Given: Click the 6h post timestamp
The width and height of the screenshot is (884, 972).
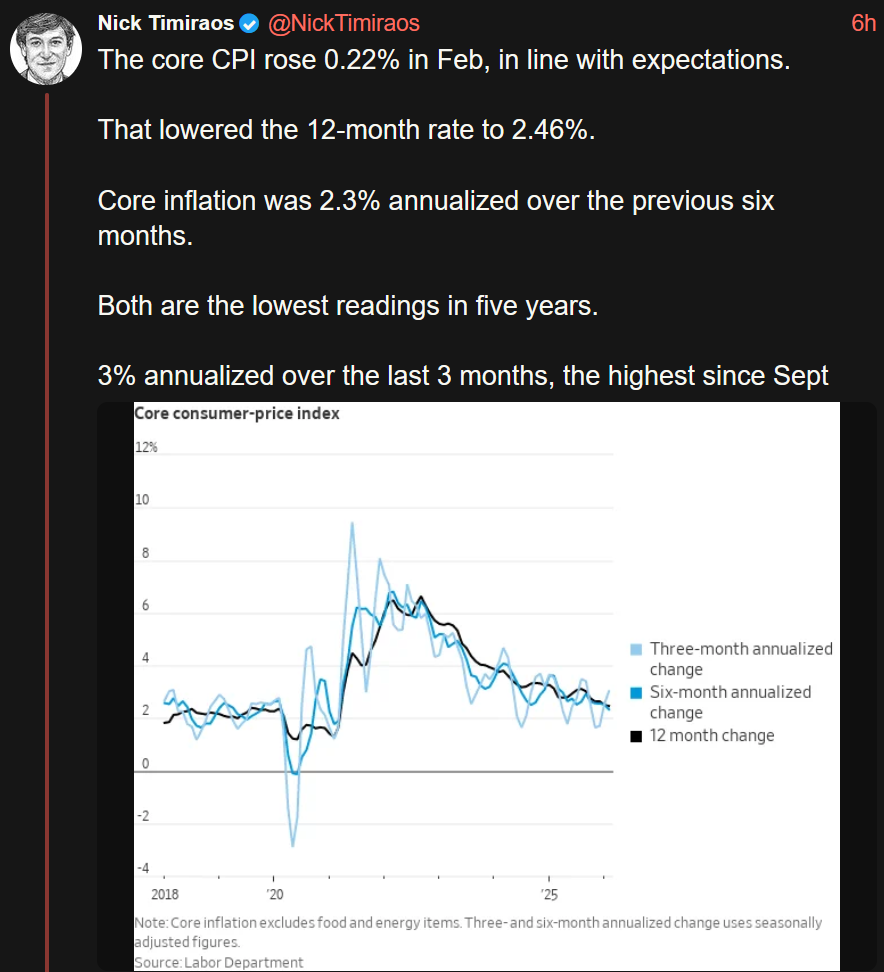Looking at the screenshot, I should [x=862, y=23].
